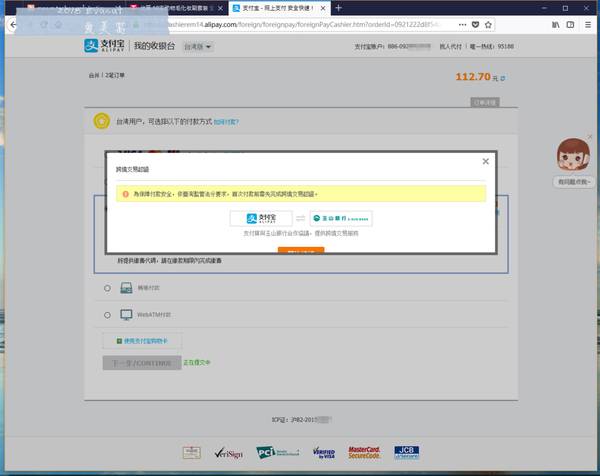Click the orange warning icon in yellow notice
Screen dimensions: 600x476
[126, 194]
